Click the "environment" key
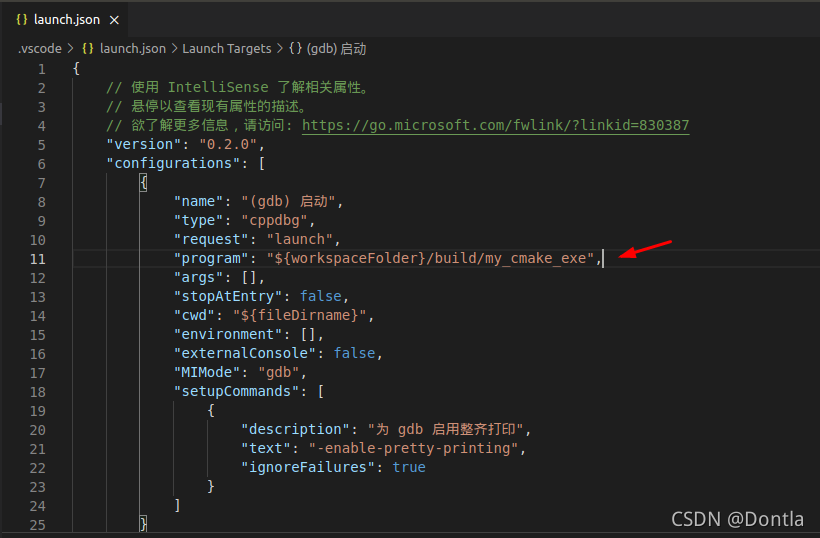This screenshot has height=538, width=820. click(228, 334)
